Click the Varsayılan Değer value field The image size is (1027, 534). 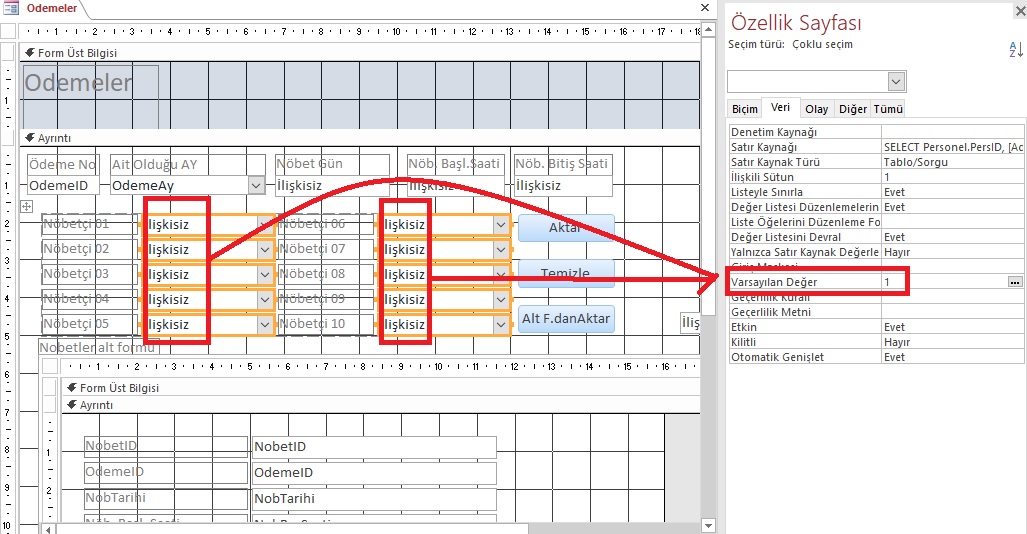[x=942, y=282]
